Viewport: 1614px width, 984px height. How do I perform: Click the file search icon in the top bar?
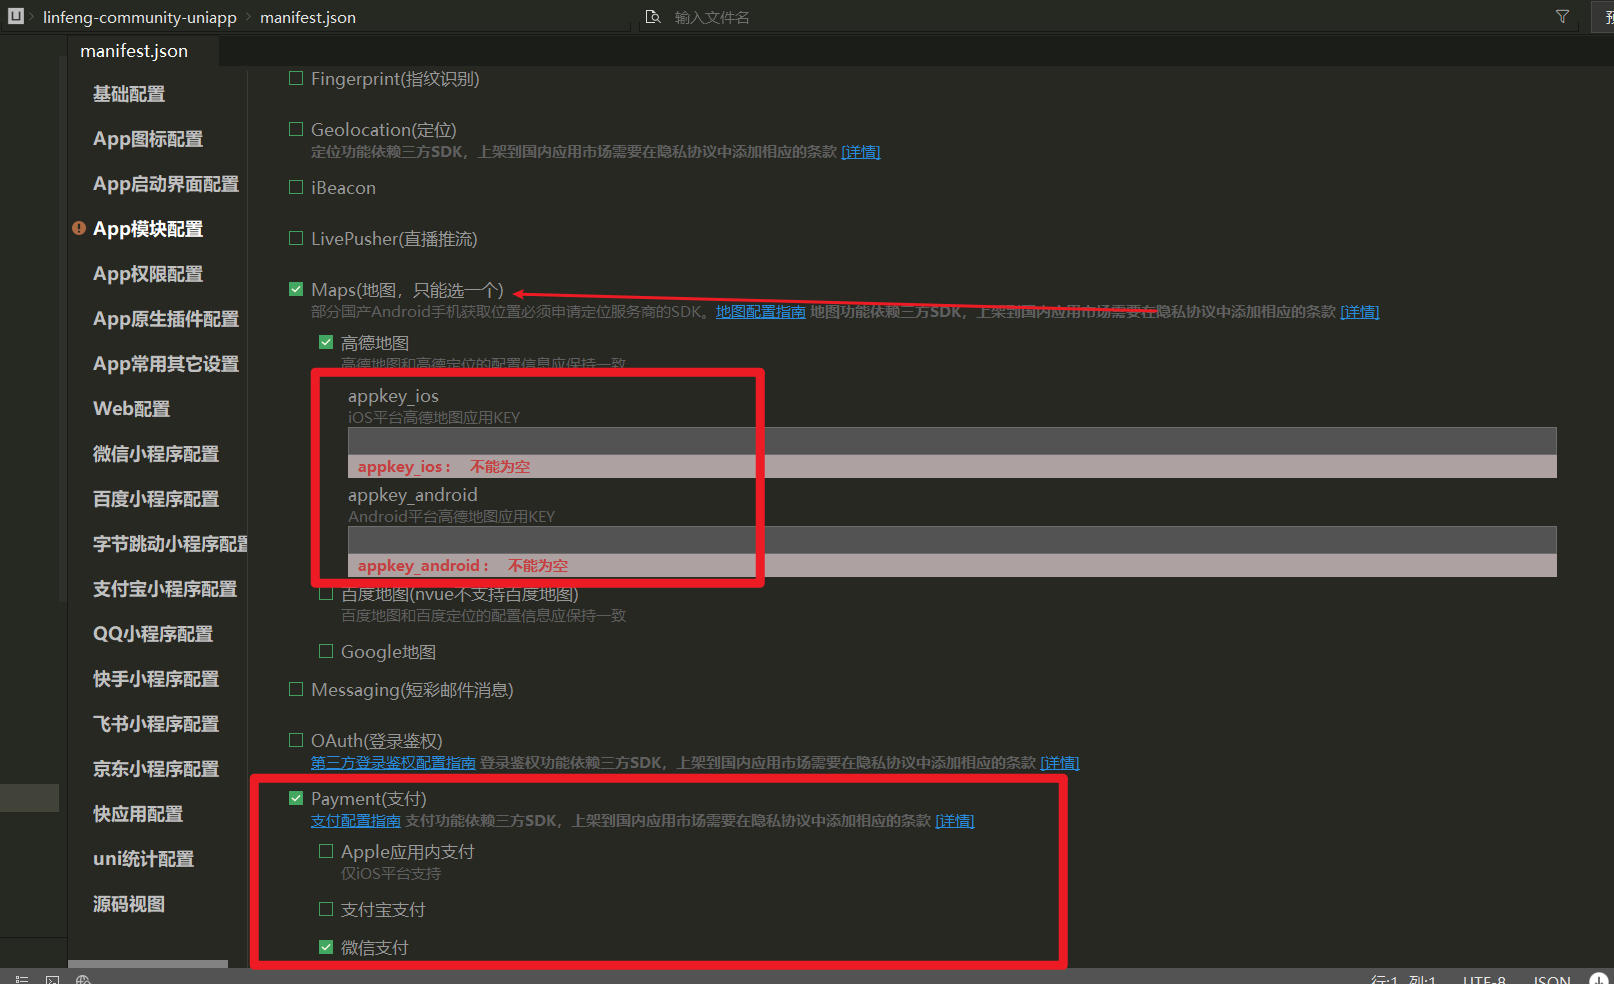tap(653, 17)
